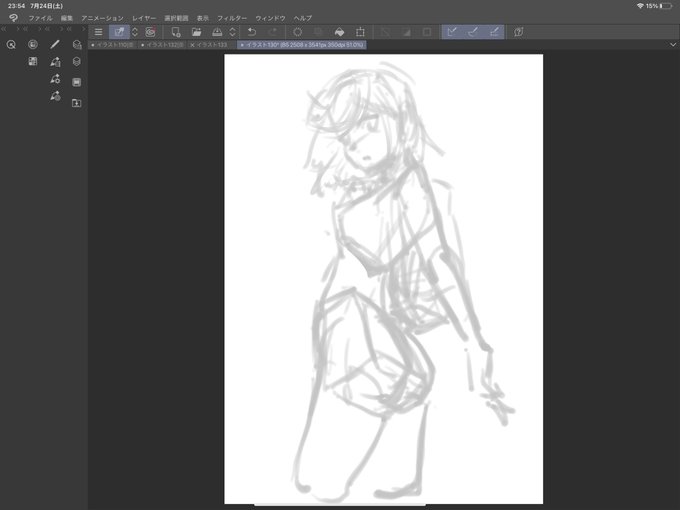Expand the rightmost palette dock > arrow
The height and width of the screenshot is (510, 680).
84,29
